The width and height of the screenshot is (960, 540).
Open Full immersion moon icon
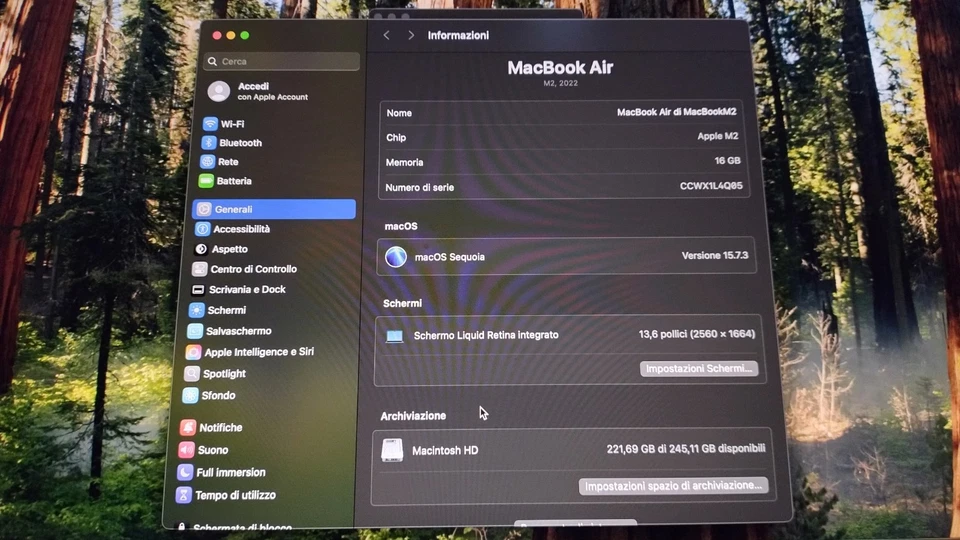185,473
